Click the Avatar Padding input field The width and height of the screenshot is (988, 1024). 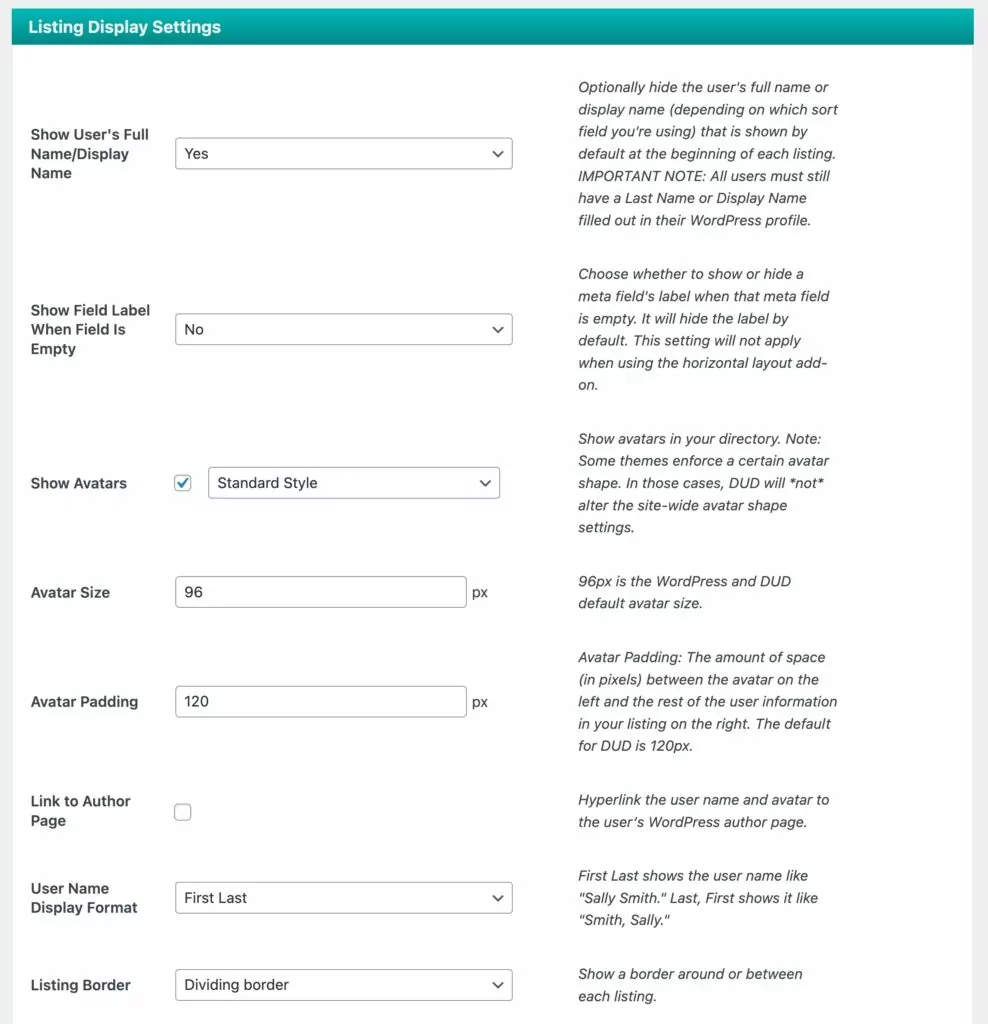(320, 702)
